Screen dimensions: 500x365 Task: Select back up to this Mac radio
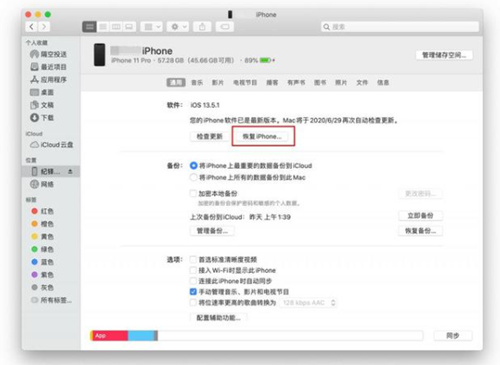point(193,177)
